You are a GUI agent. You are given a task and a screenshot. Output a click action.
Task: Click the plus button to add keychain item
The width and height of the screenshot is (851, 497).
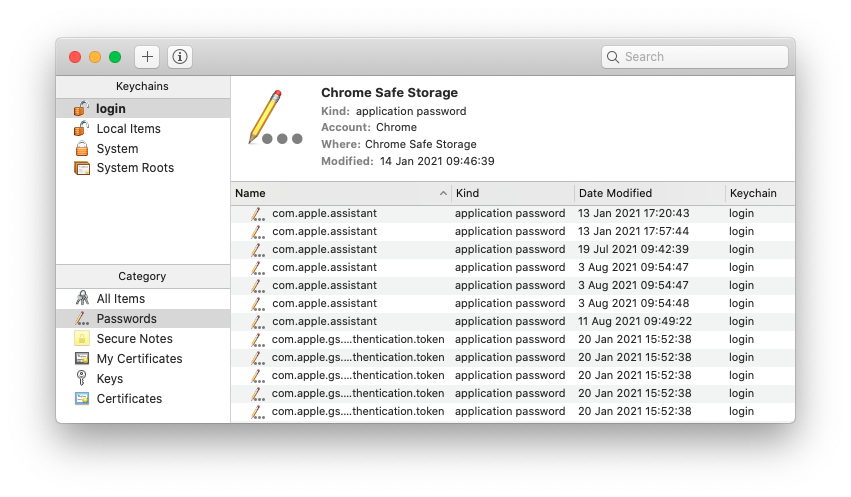tap(147, 57)
